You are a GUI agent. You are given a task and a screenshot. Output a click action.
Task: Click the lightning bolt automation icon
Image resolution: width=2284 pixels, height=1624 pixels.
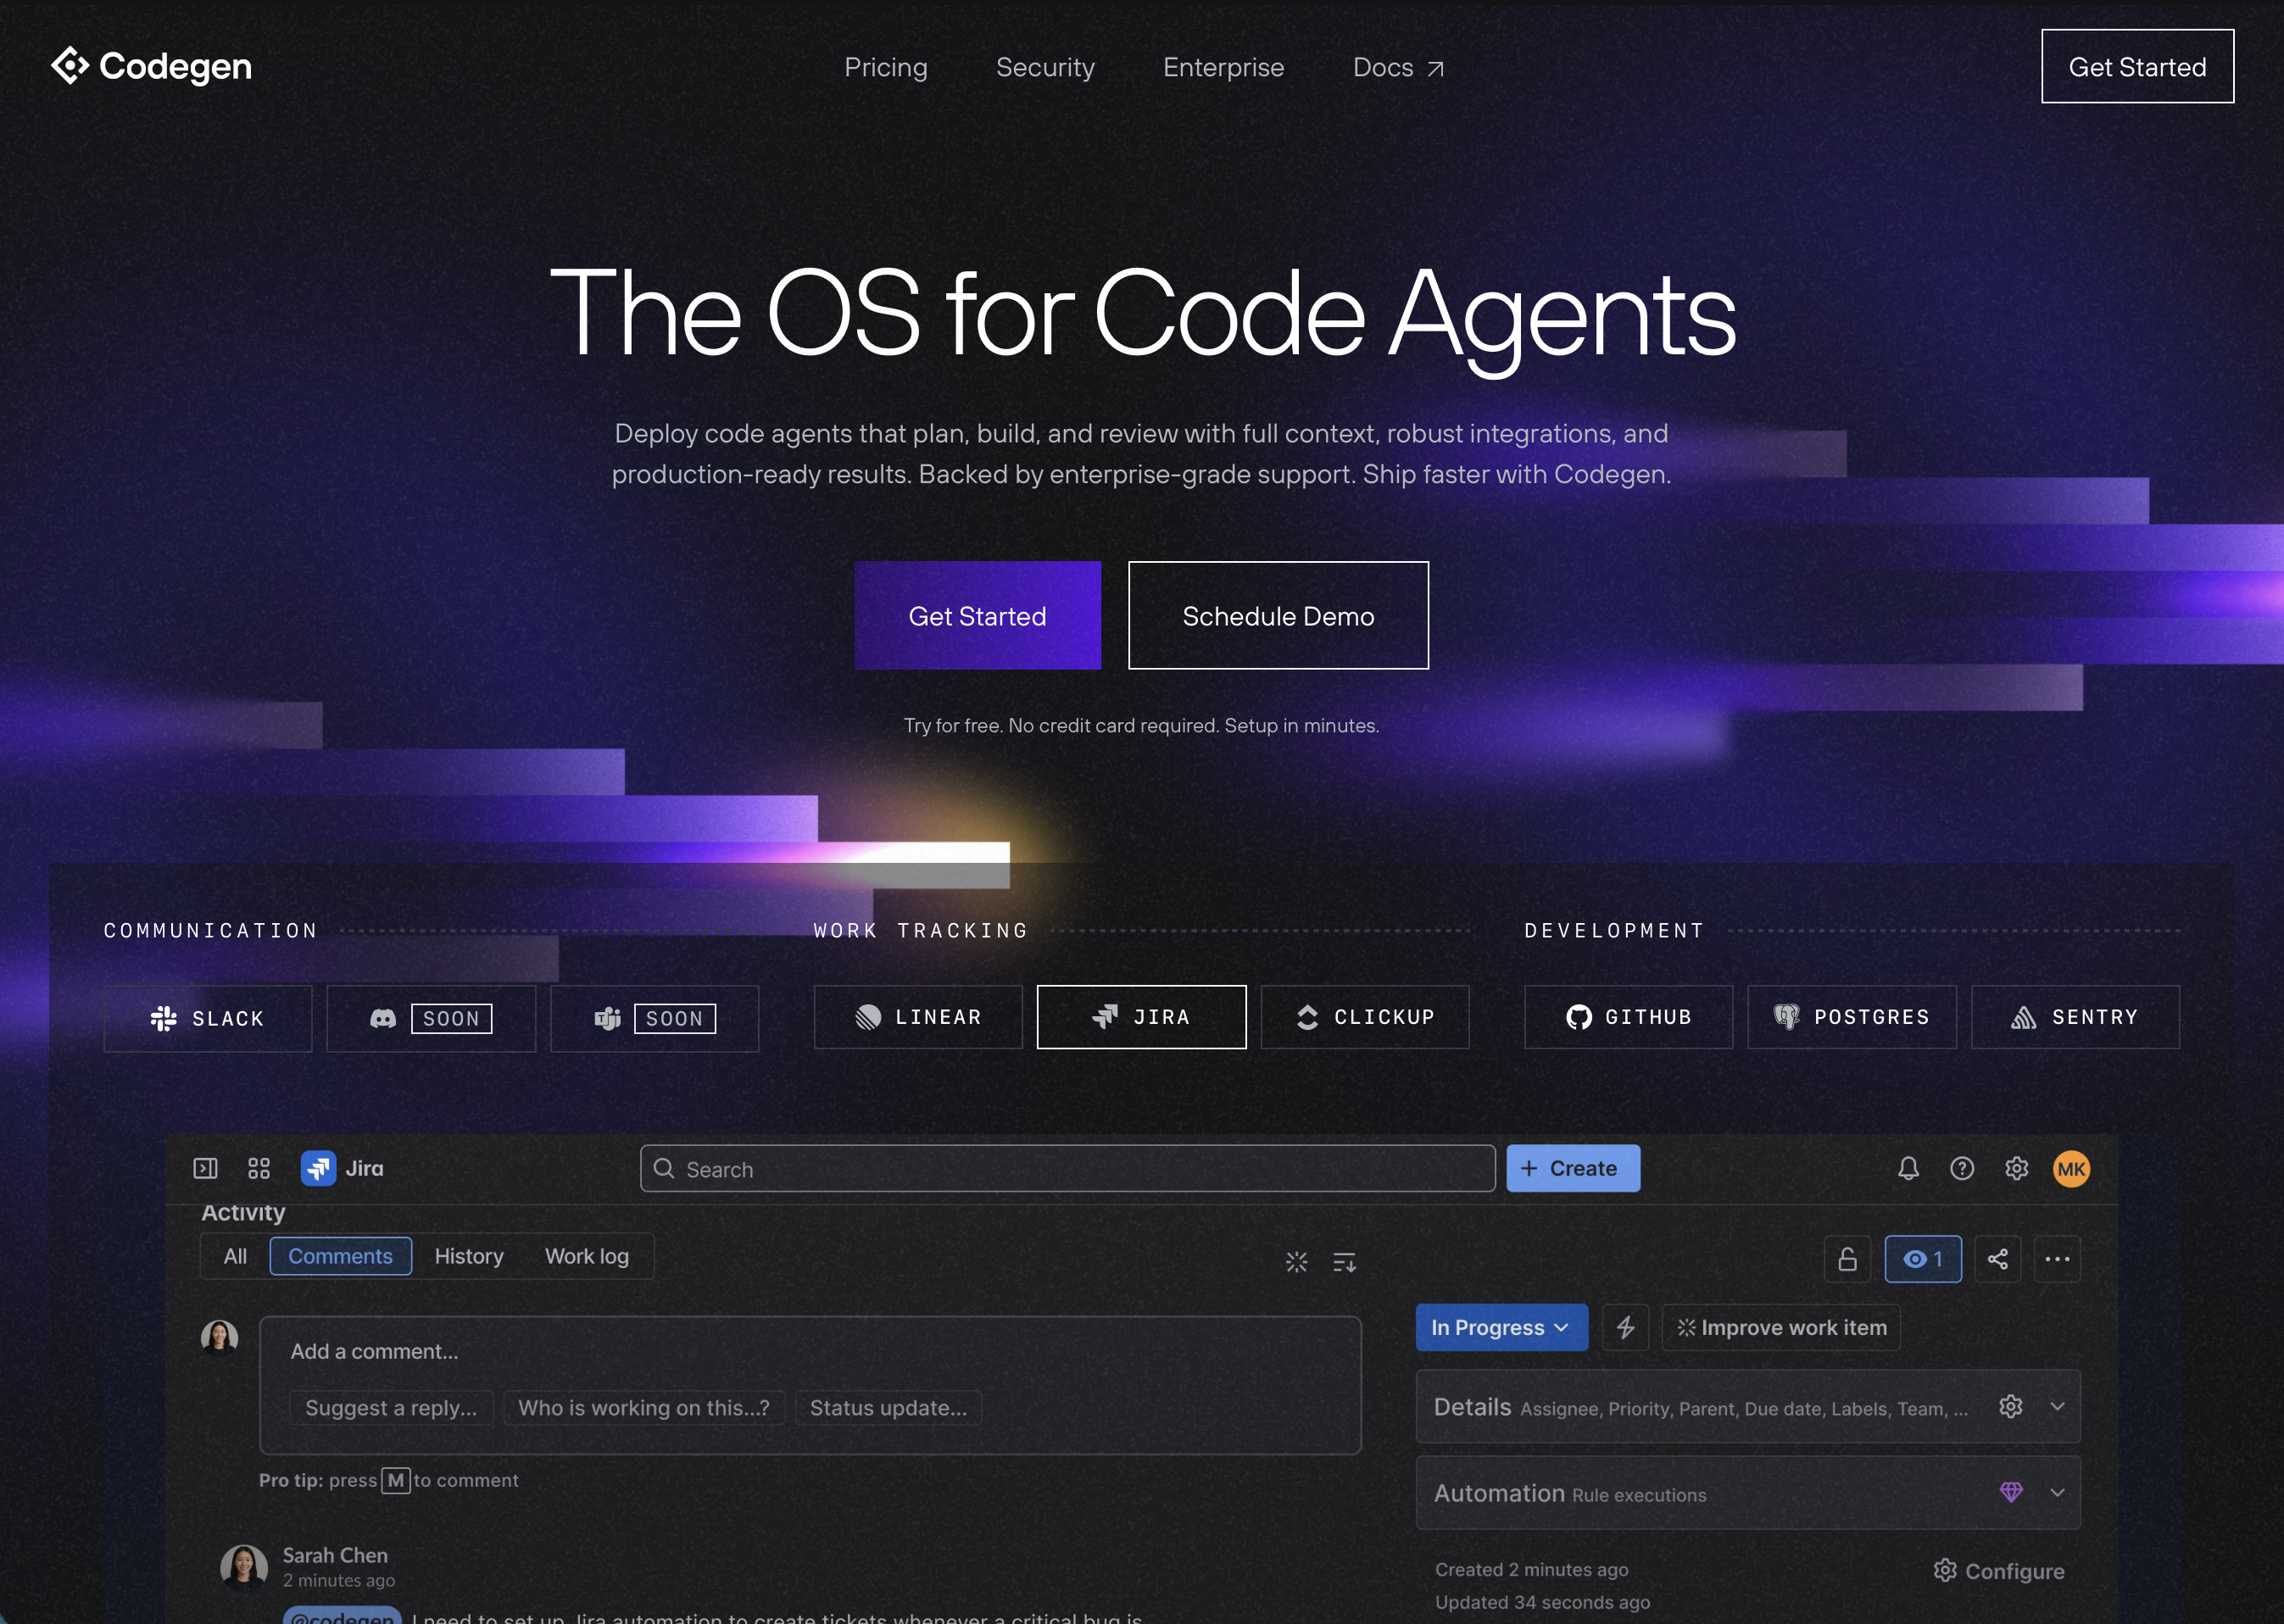(1625, 1327)
